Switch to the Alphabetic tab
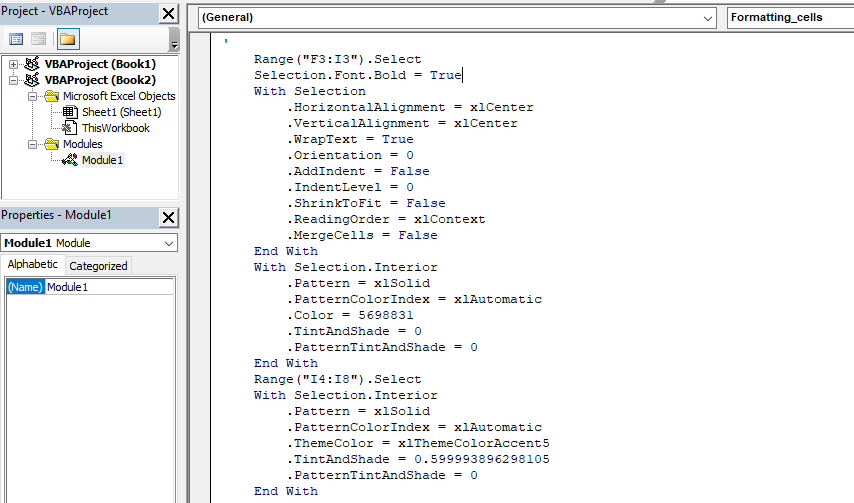This screenshot has height=503, width=854. tap(33, 265)
